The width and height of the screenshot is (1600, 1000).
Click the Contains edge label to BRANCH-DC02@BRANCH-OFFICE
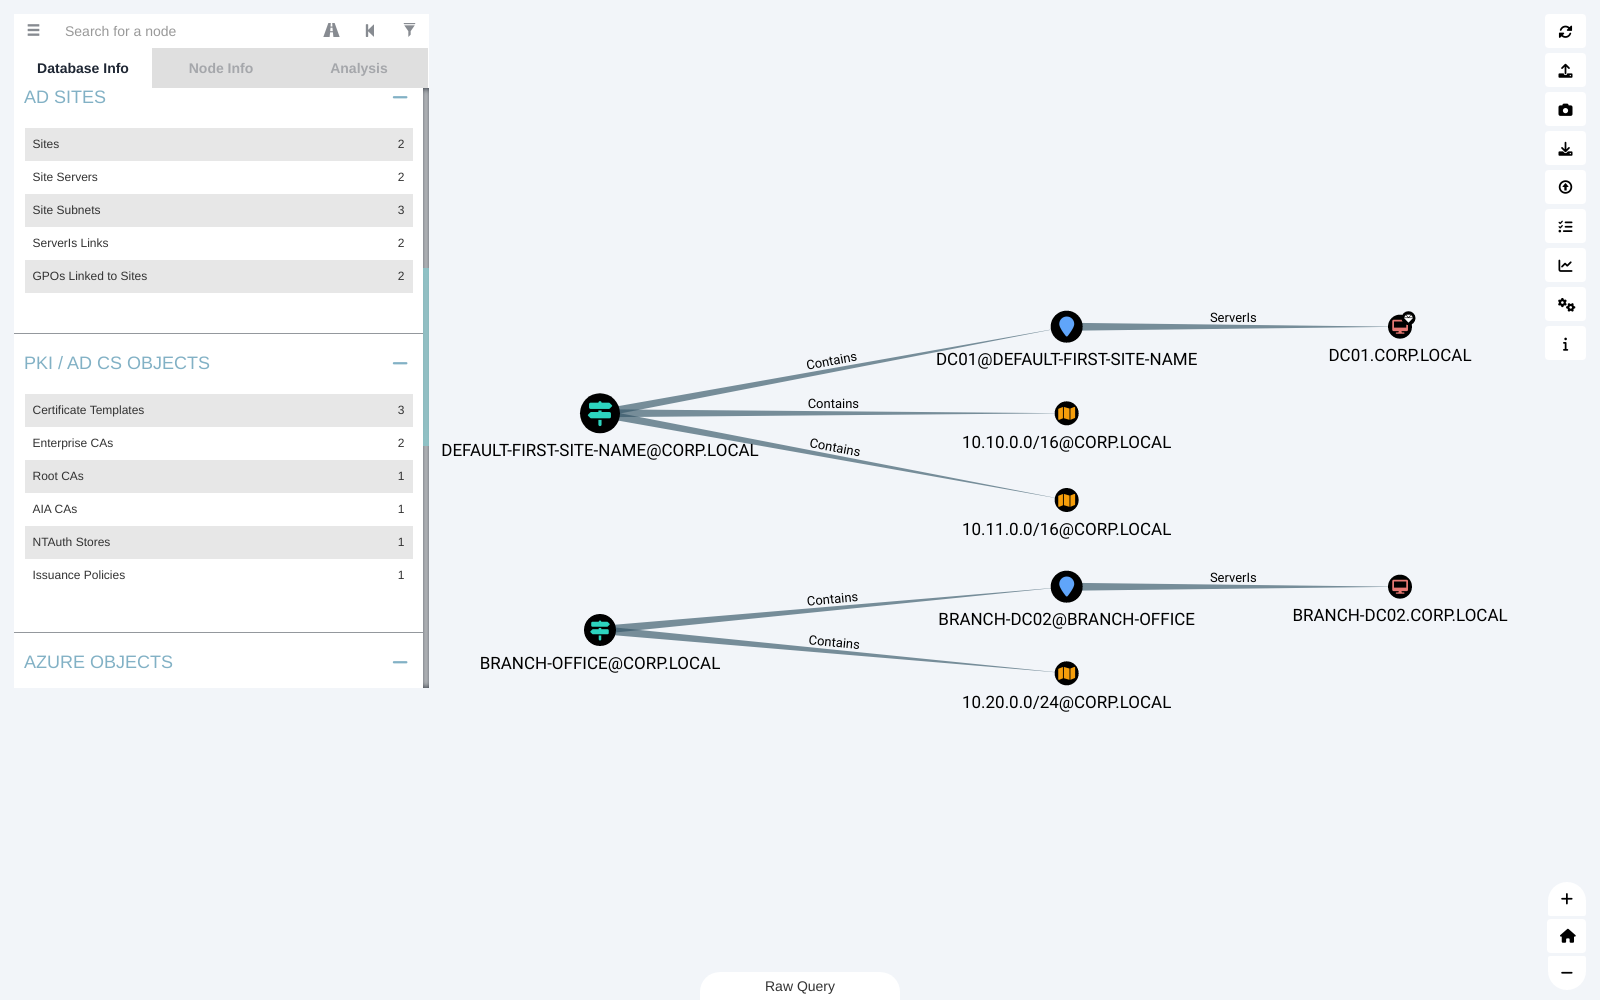tap(832, 599)
